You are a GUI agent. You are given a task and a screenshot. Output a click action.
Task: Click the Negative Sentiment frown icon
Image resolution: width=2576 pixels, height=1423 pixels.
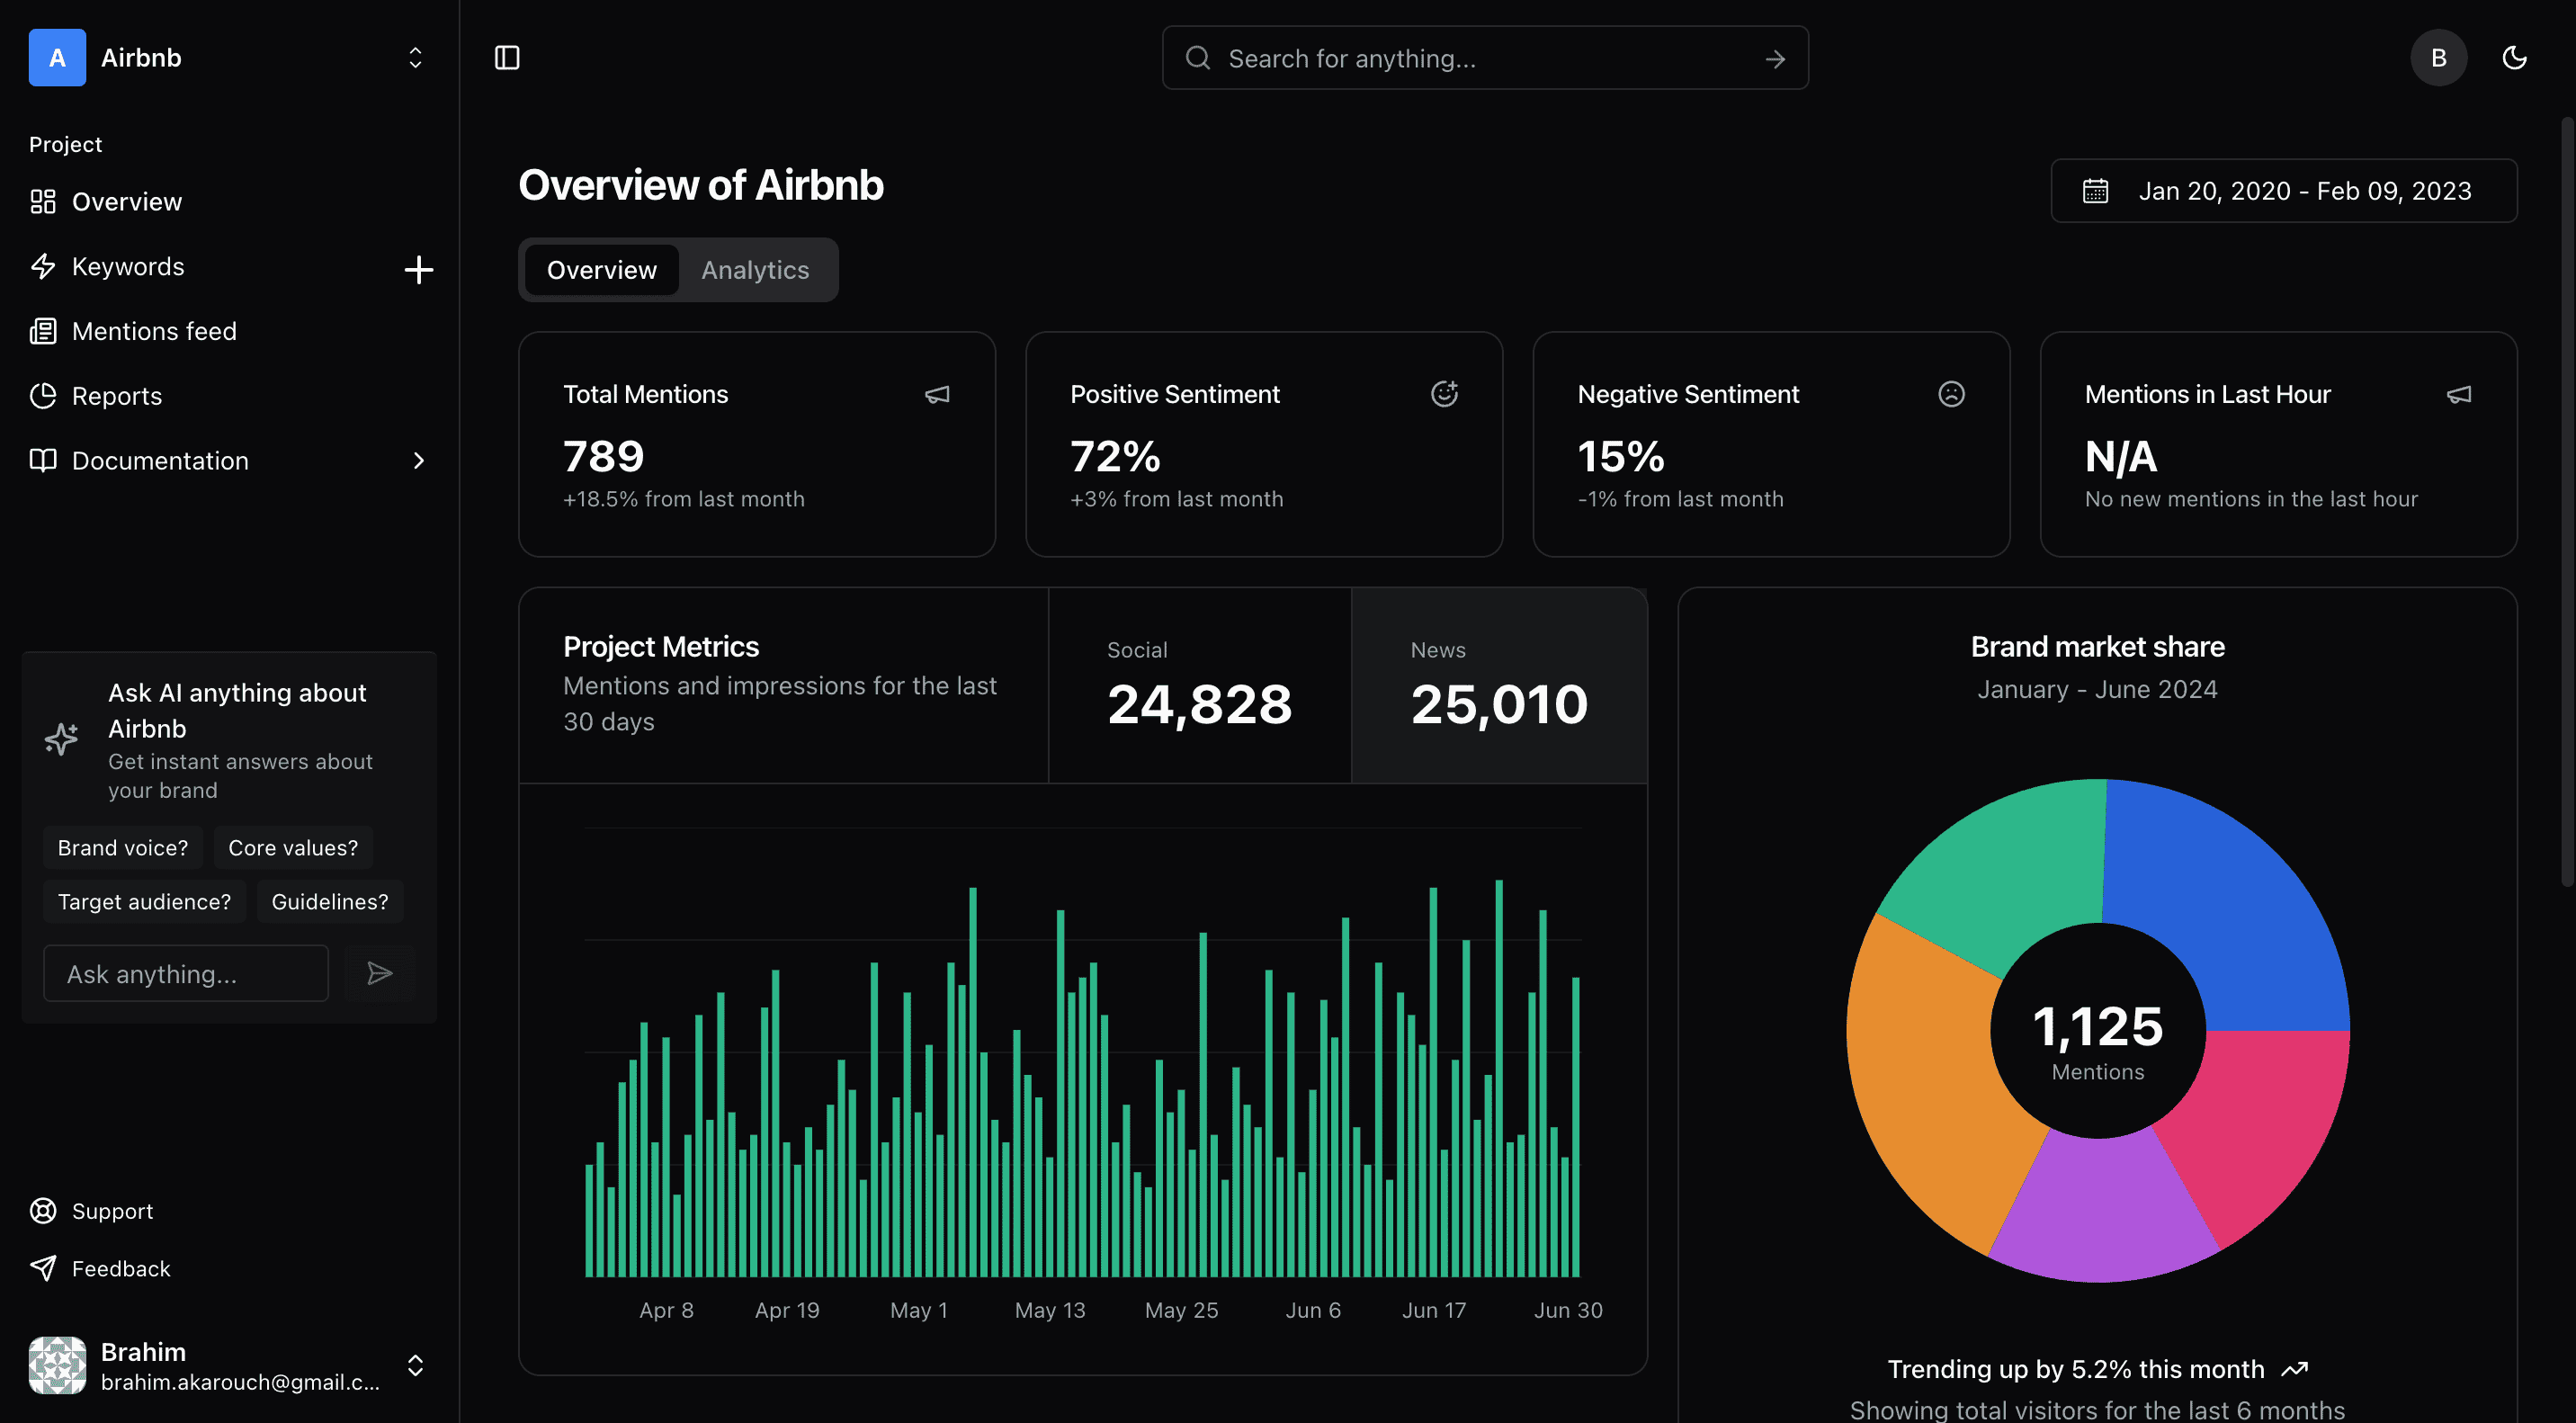click(1951, 394)
